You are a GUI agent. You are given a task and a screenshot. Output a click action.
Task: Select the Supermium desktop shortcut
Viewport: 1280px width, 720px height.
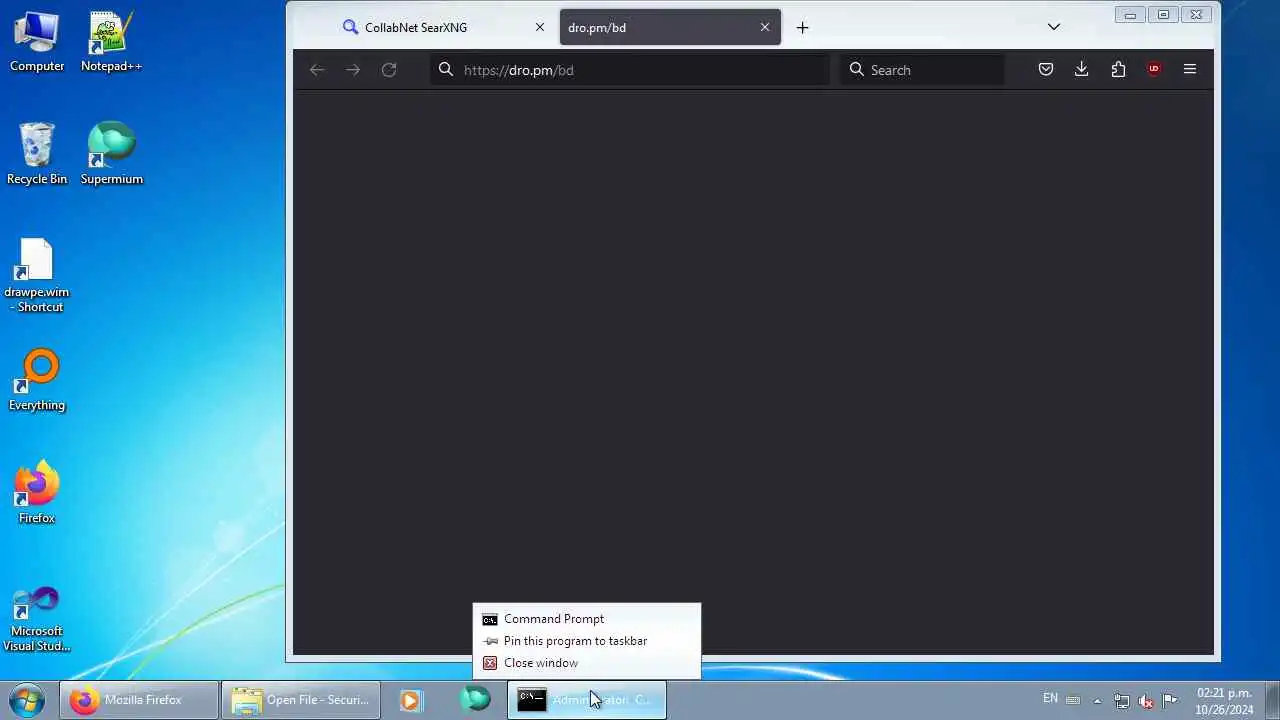click(111, 154)
